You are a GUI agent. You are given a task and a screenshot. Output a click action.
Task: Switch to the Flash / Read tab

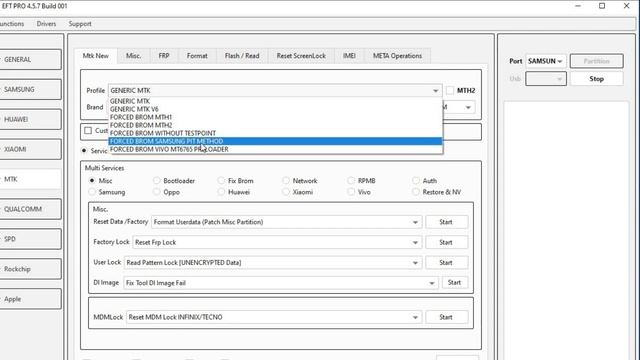pos(242,56)
